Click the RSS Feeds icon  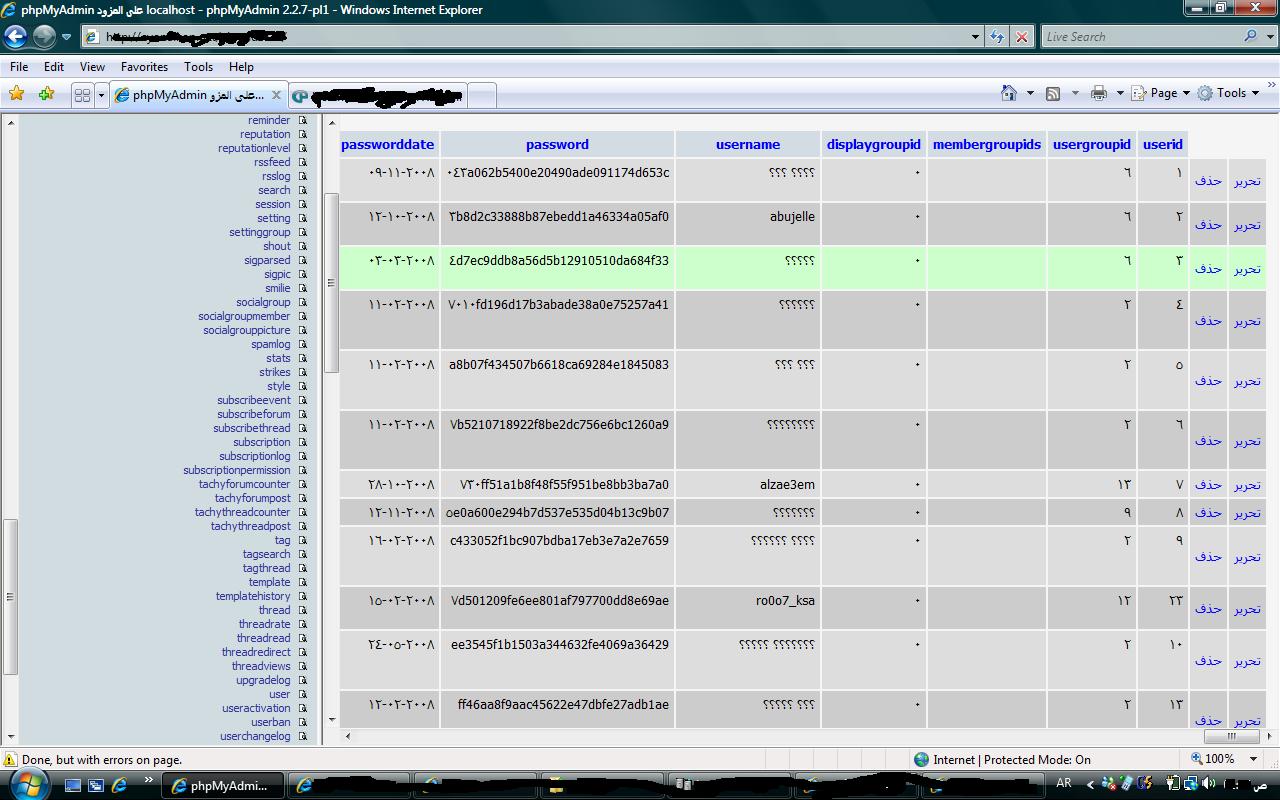[x=1053, y=93]
